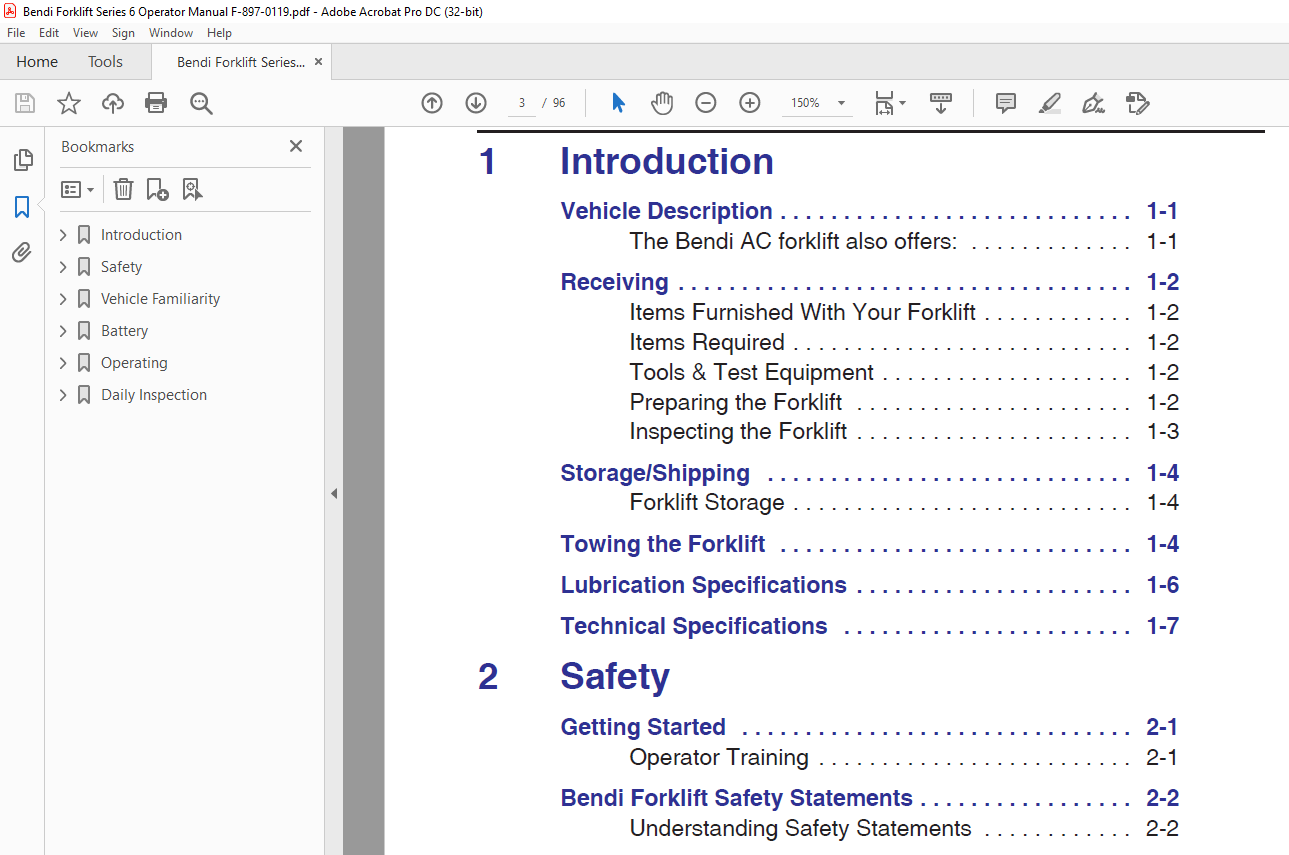Collapse the navigation pane handle
Viewport: 1289px width, 855px height.
[334, 493]
